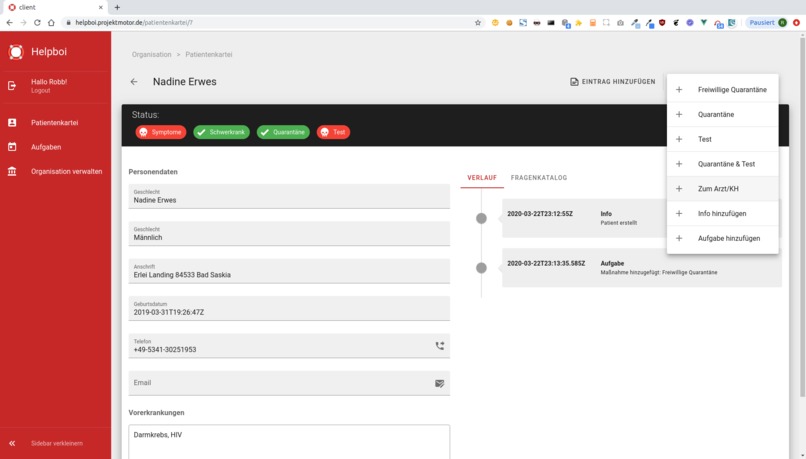Click the browser back arrow
The height and width of the screenshot is (459, 806).
(x=9, y=23)
